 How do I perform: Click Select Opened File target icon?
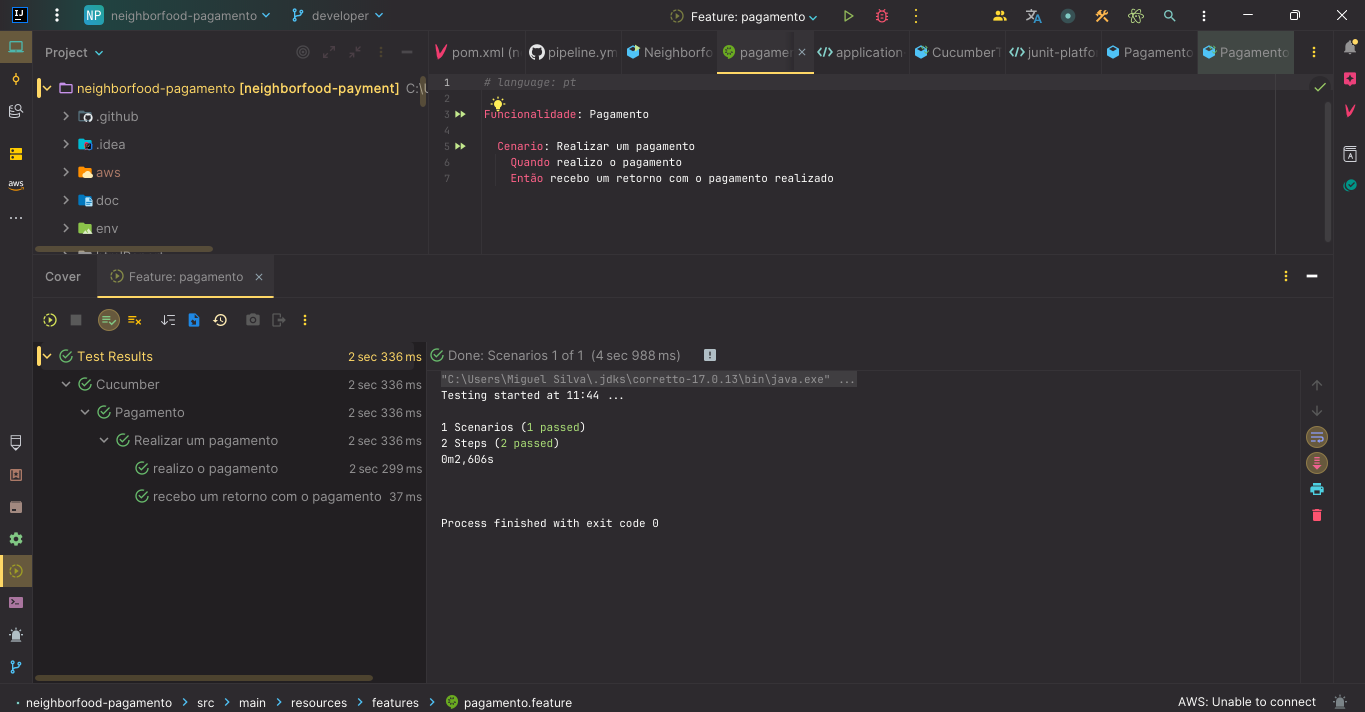pos(303,52)
